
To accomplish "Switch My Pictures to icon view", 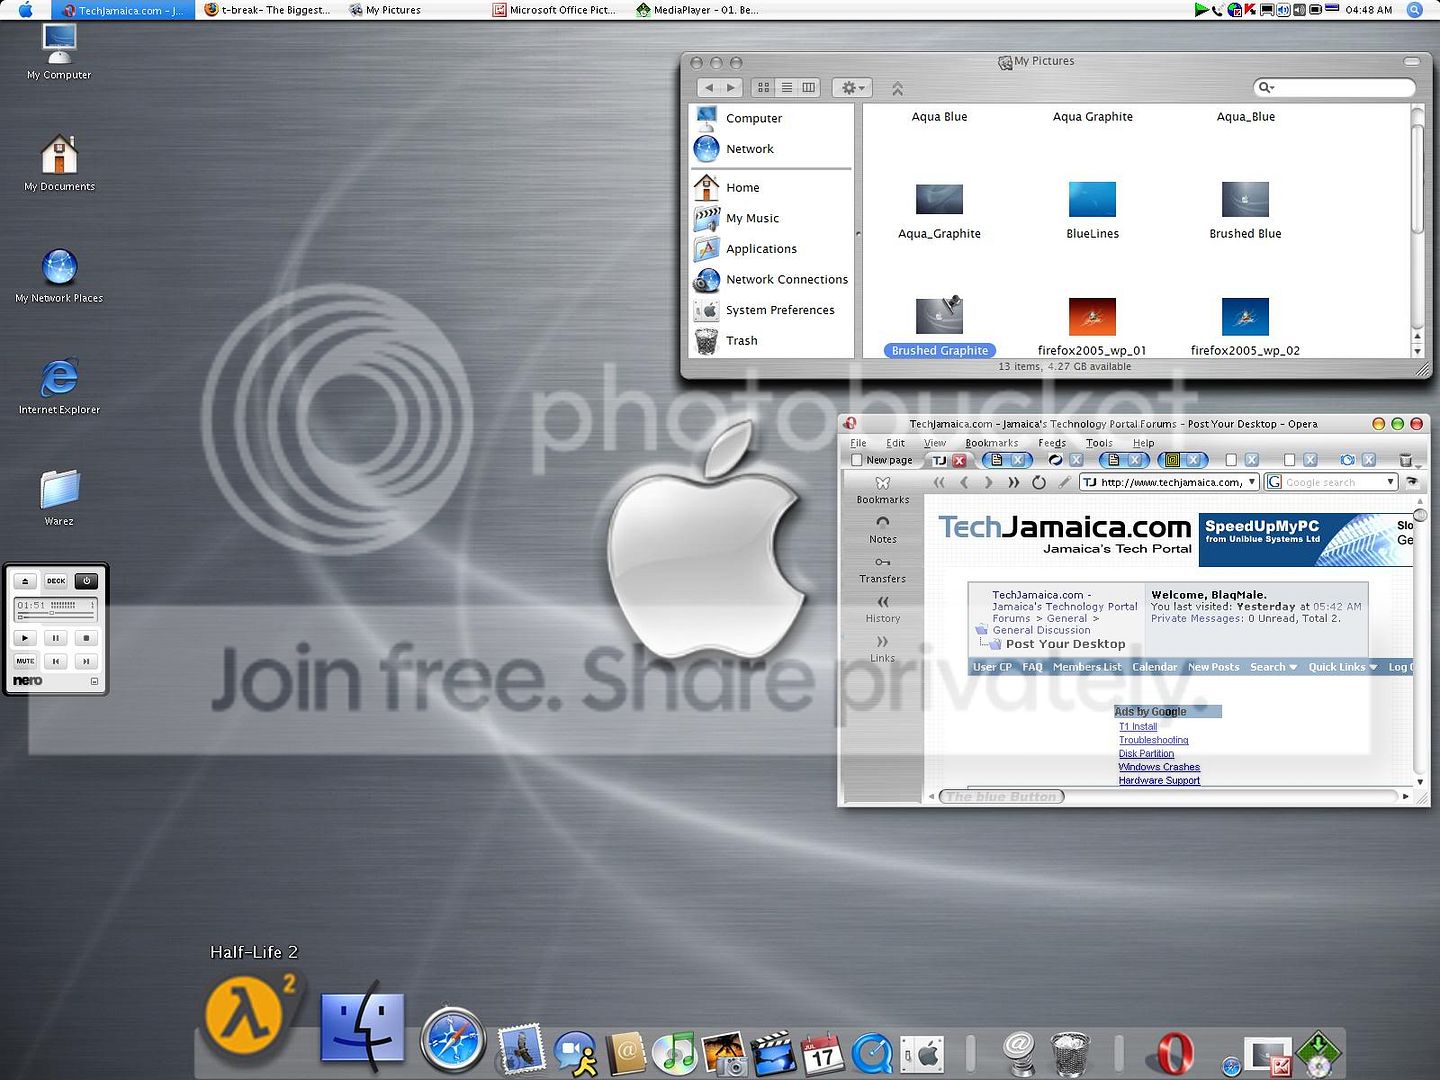I will pos(764,88).
